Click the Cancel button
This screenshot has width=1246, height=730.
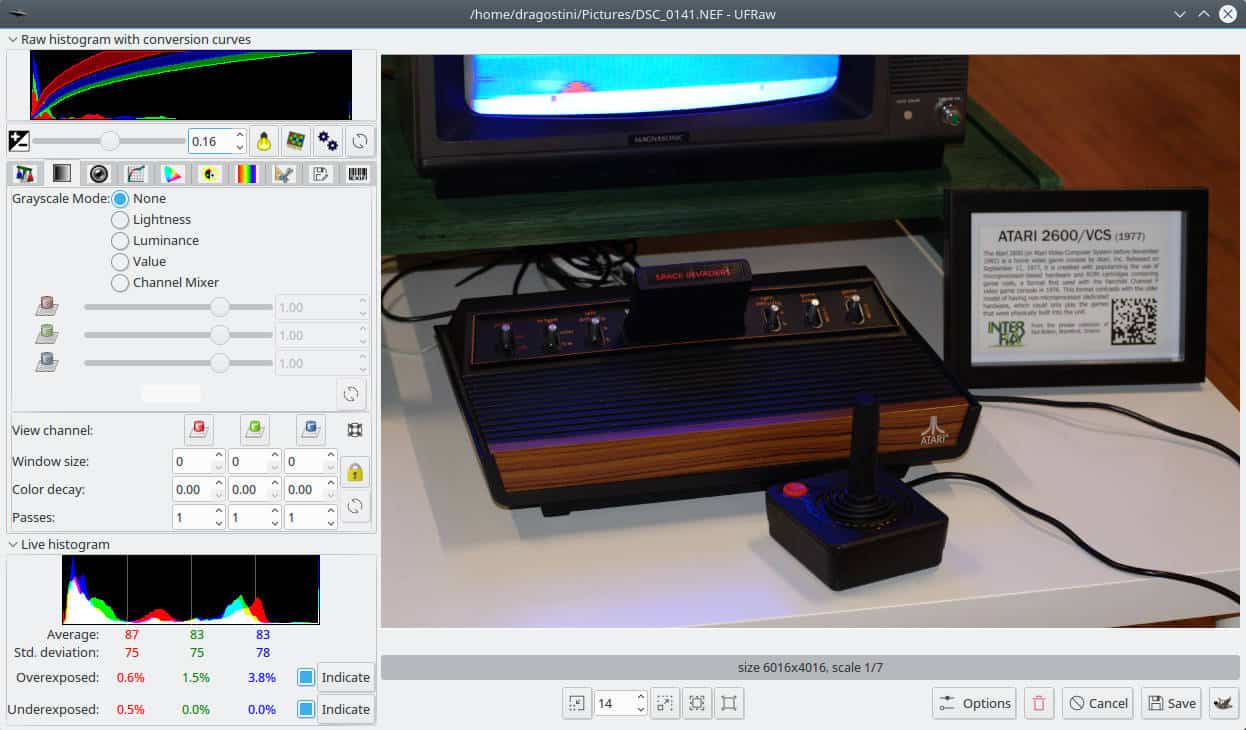pos(1097,703)
